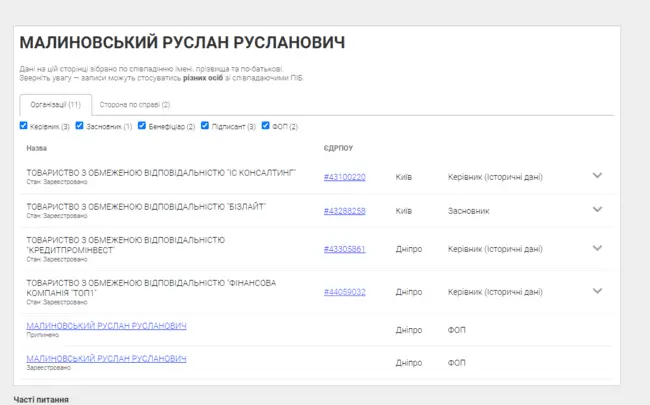Image resolution: width=650 pixels, height=405 pixels.
Task: Disable the Підписант (3) filter checkbox
Action: pyautogui.click(x=205, y=126)
